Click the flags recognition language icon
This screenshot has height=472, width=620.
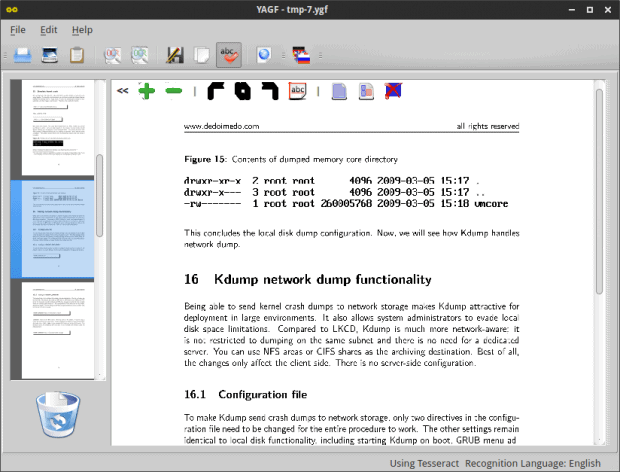tap(301, 55)
